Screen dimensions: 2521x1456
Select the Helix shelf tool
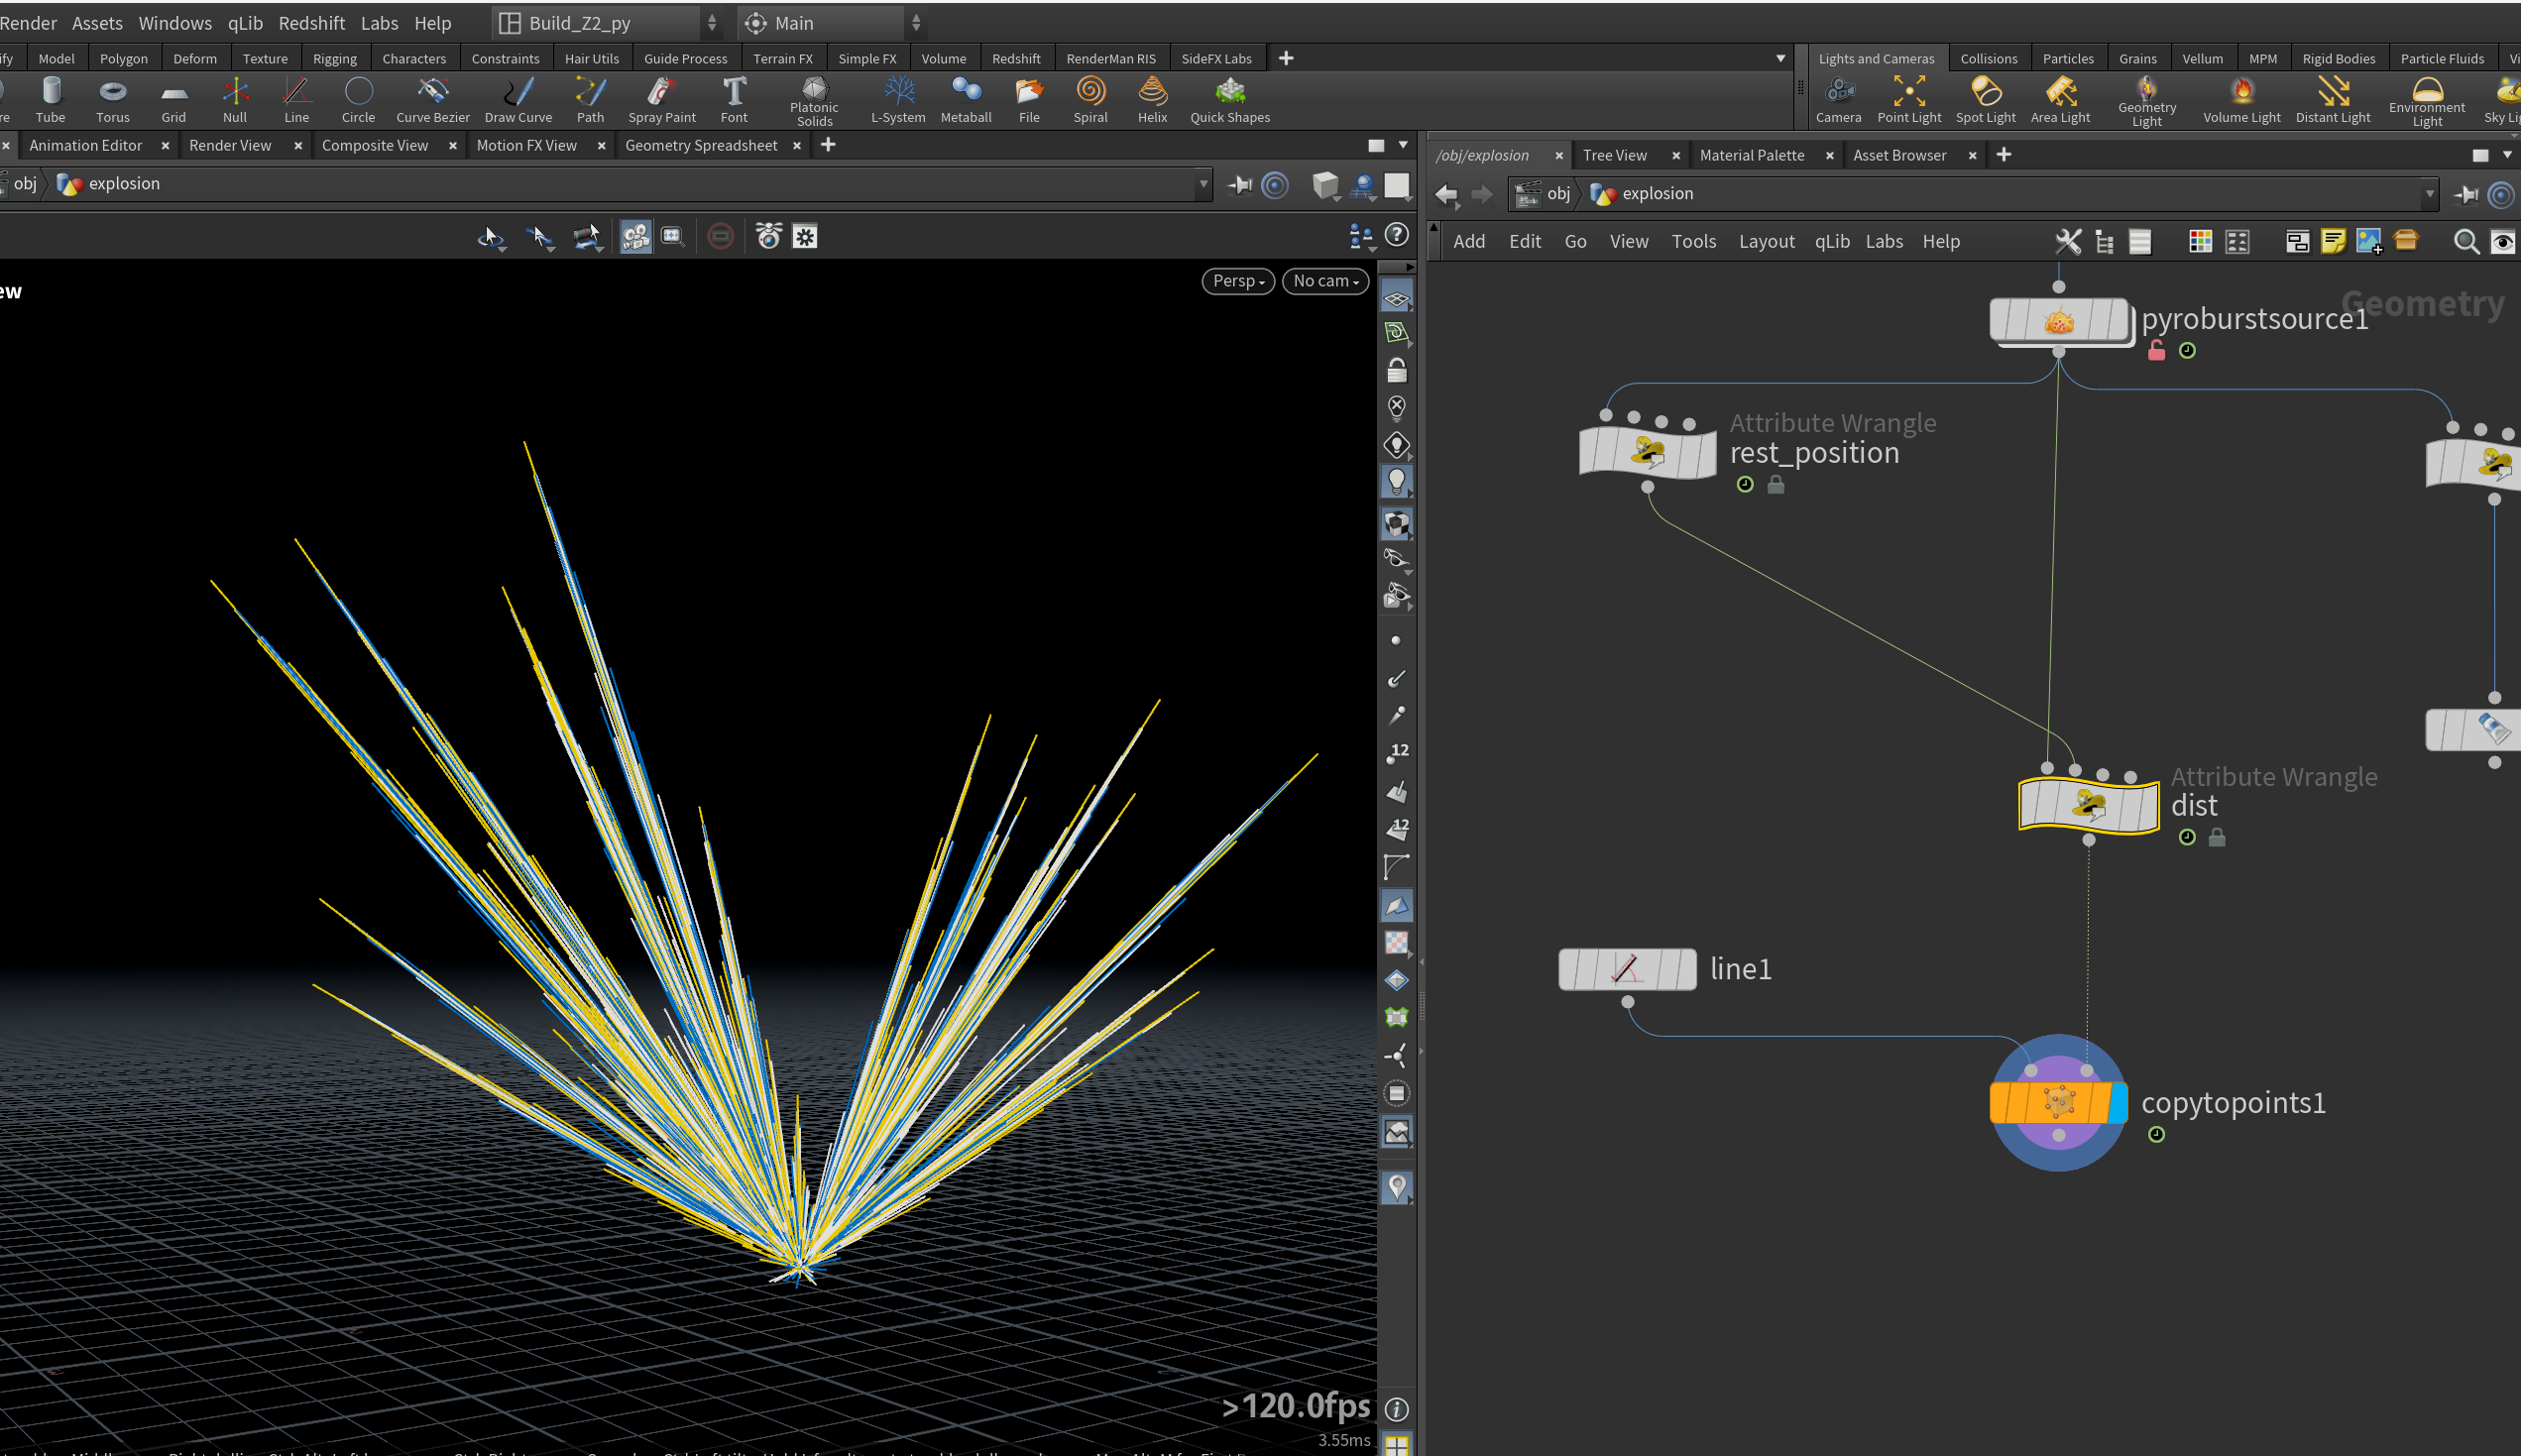click(1152, 100)
